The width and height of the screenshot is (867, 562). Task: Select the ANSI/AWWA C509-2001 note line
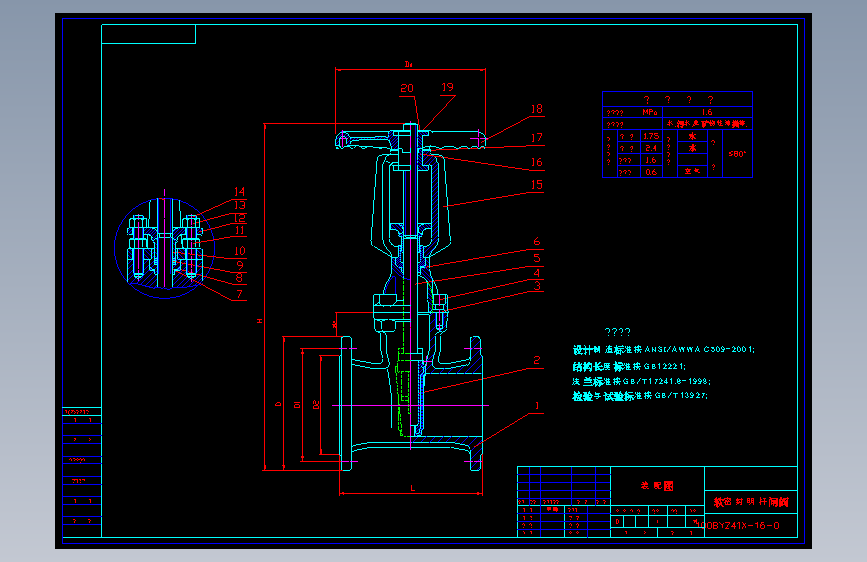click(664, 350)
